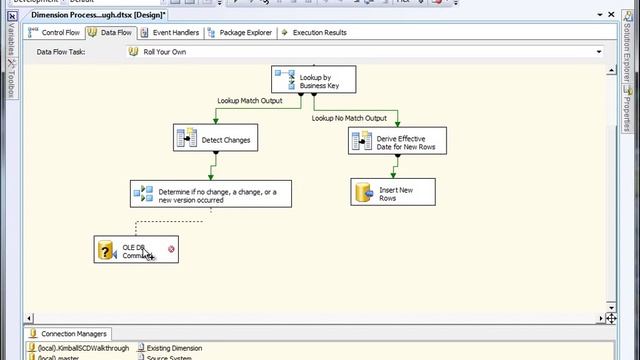View the Execution Results tab
640x360 pixels.
tap(314, 33)
